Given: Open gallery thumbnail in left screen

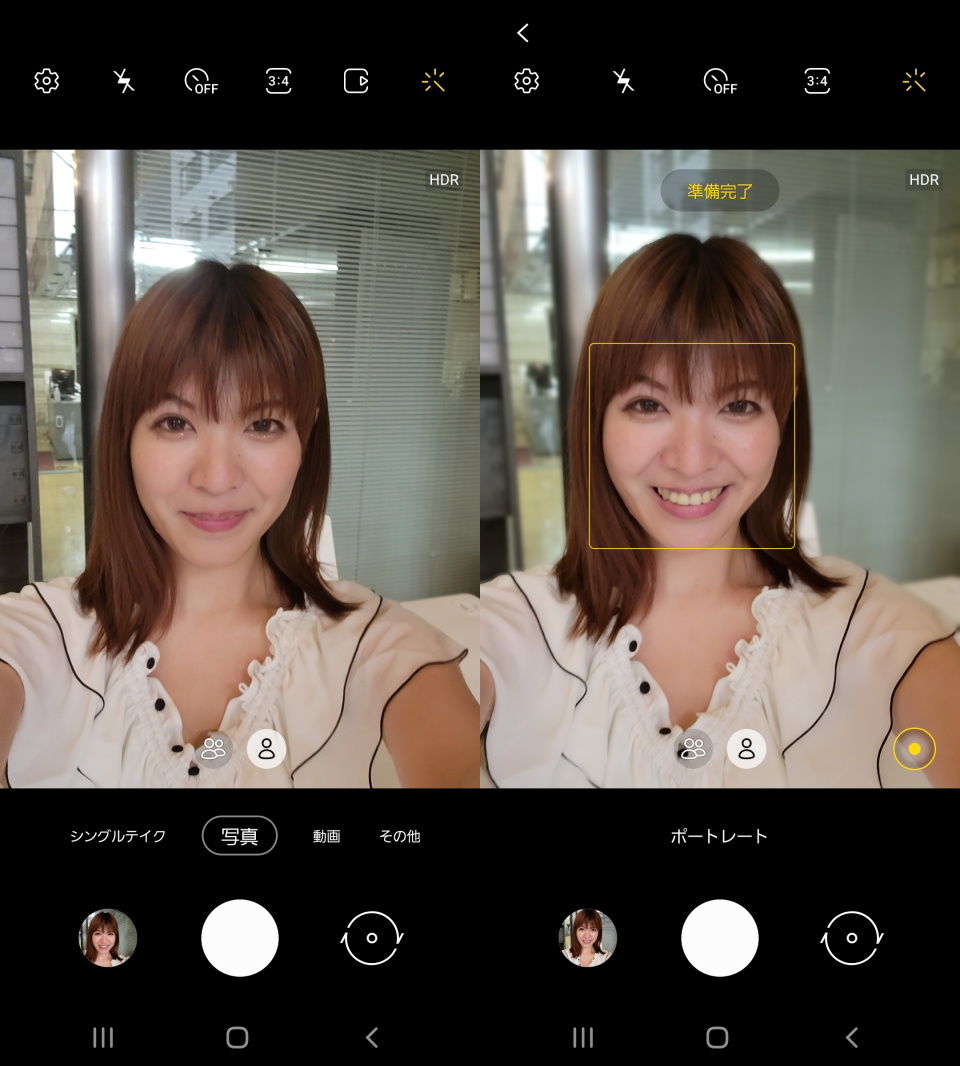Looking at the screenshot, I should (108, 938).
